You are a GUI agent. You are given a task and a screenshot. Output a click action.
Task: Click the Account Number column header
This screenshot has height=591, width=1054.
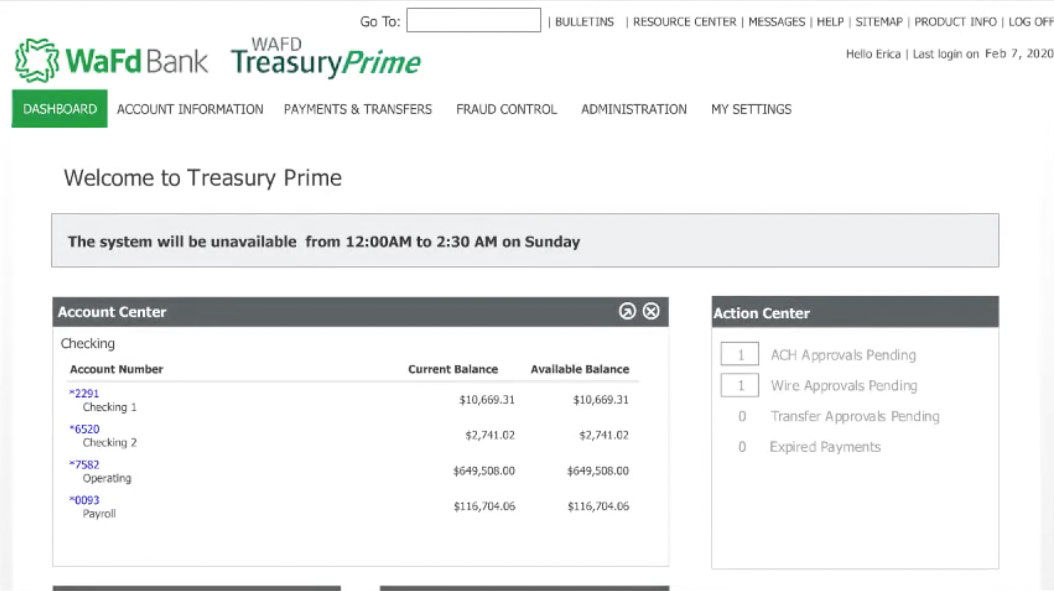[x=116, y=369]
